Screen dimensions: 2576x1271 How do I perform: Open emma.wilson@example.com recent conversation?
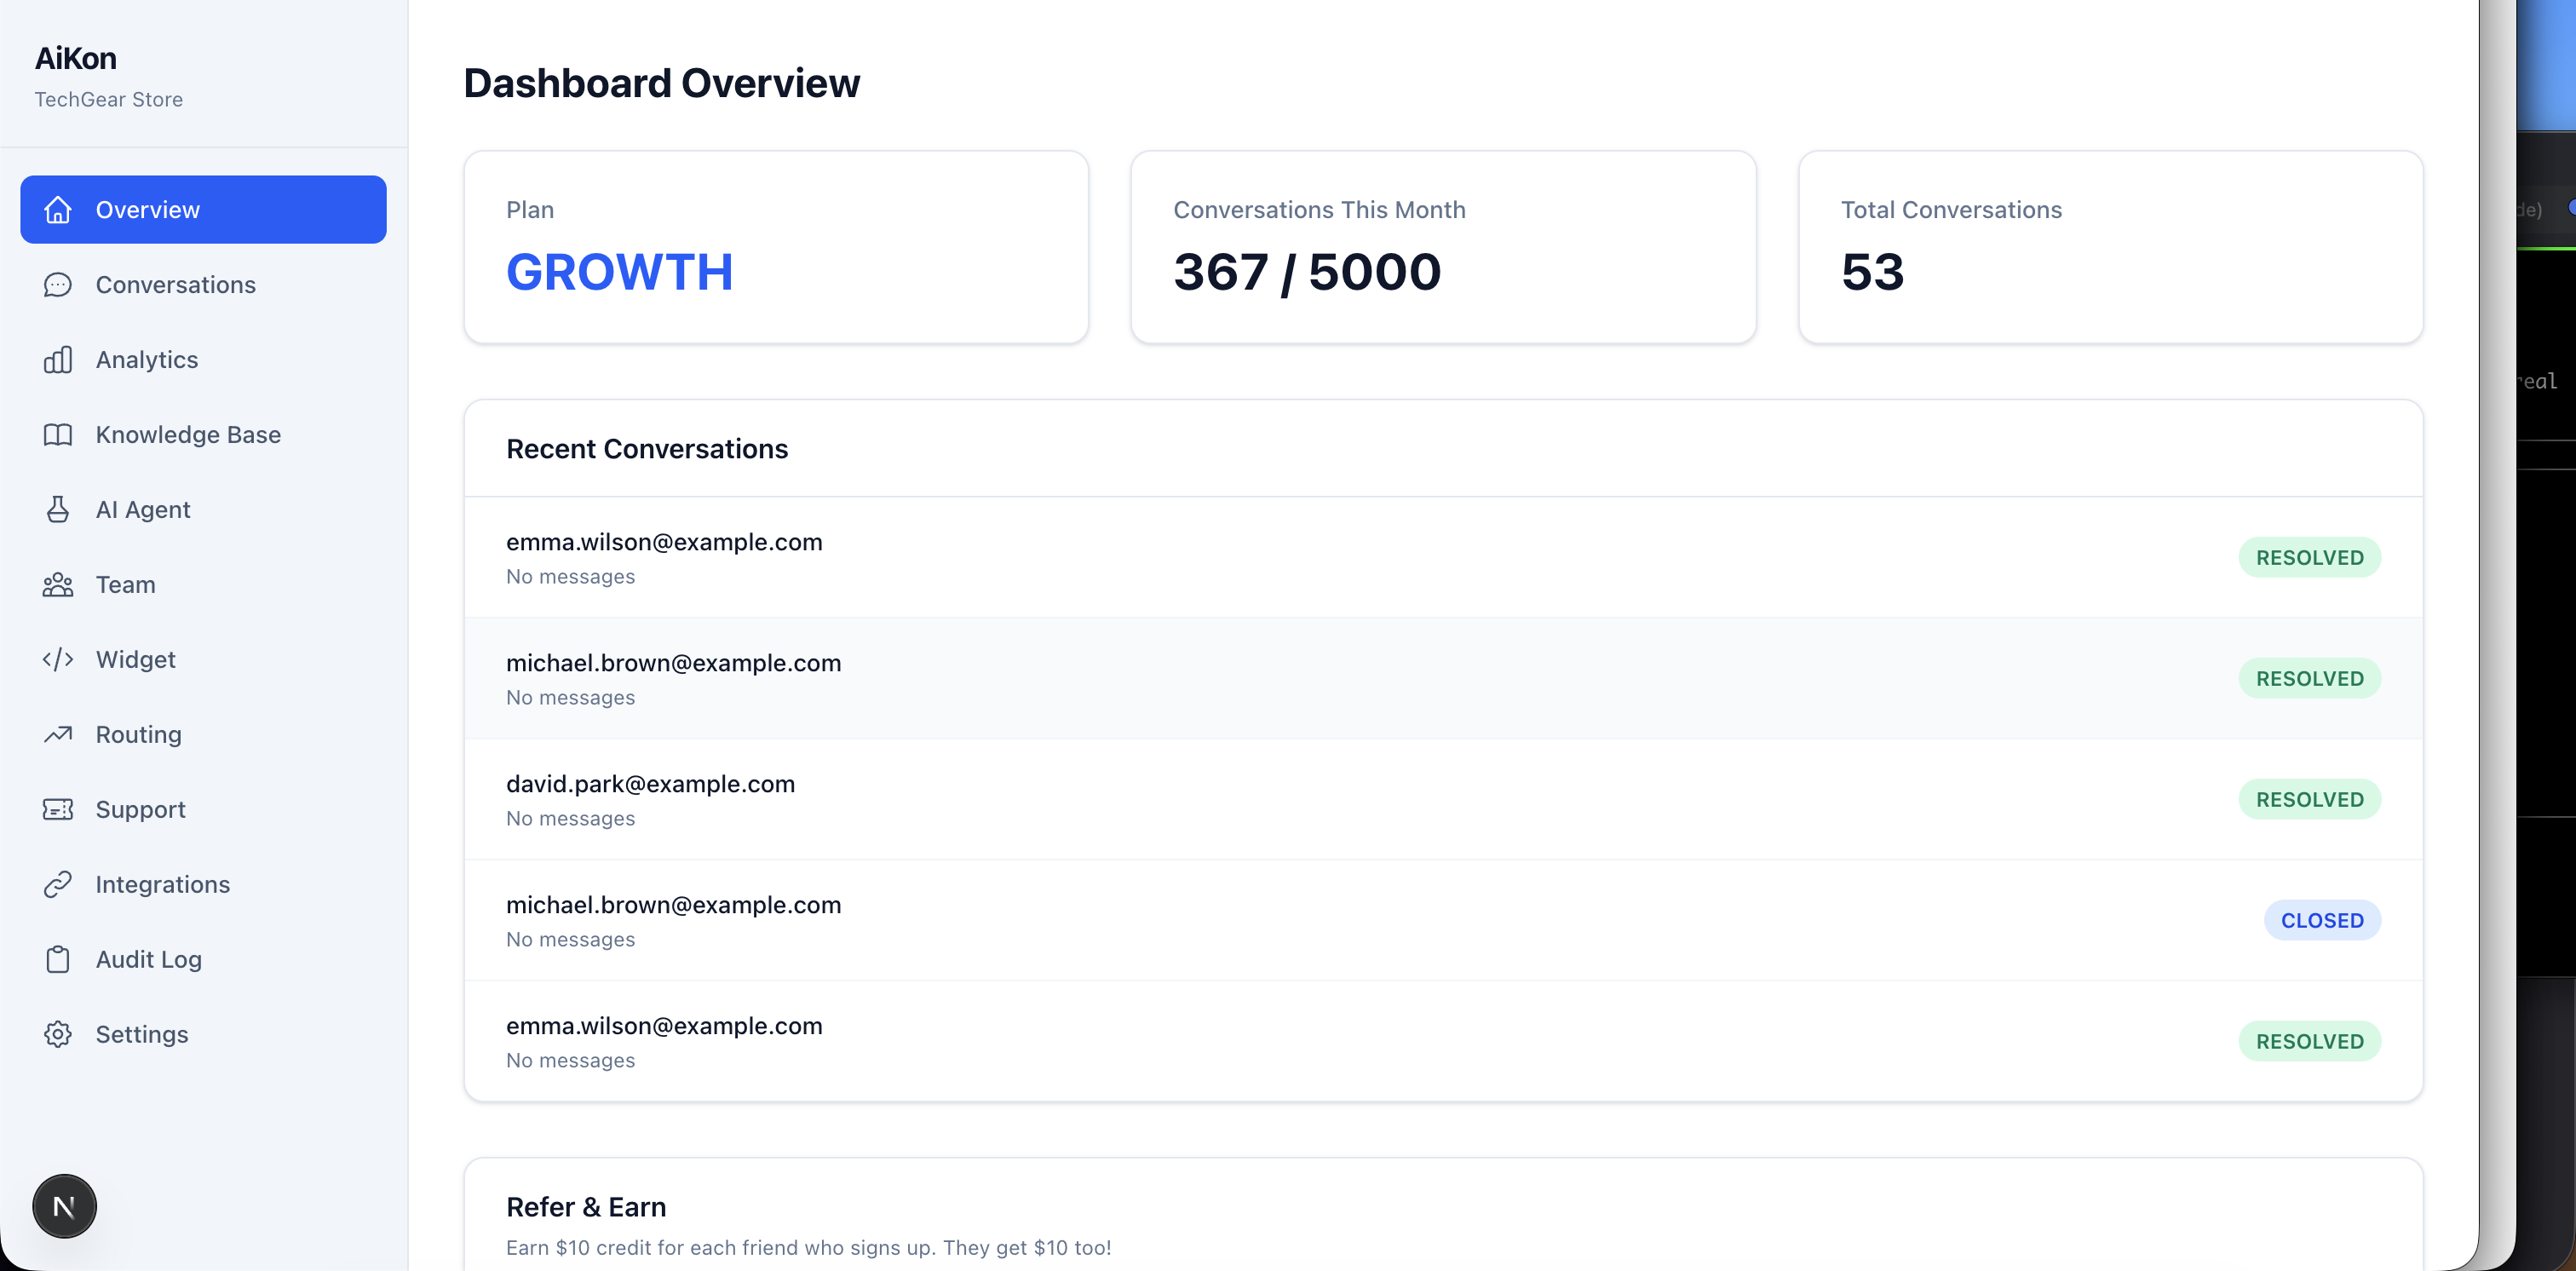click(664, 542)
